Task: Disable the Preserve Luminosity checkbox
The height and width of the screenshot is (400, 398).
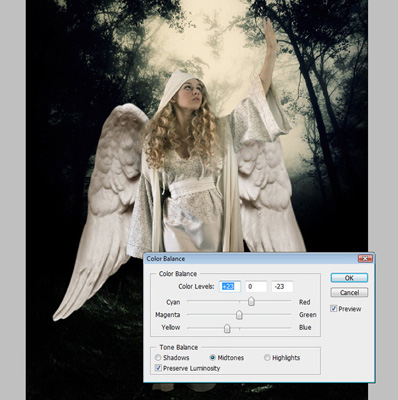Action: (158, 368)
